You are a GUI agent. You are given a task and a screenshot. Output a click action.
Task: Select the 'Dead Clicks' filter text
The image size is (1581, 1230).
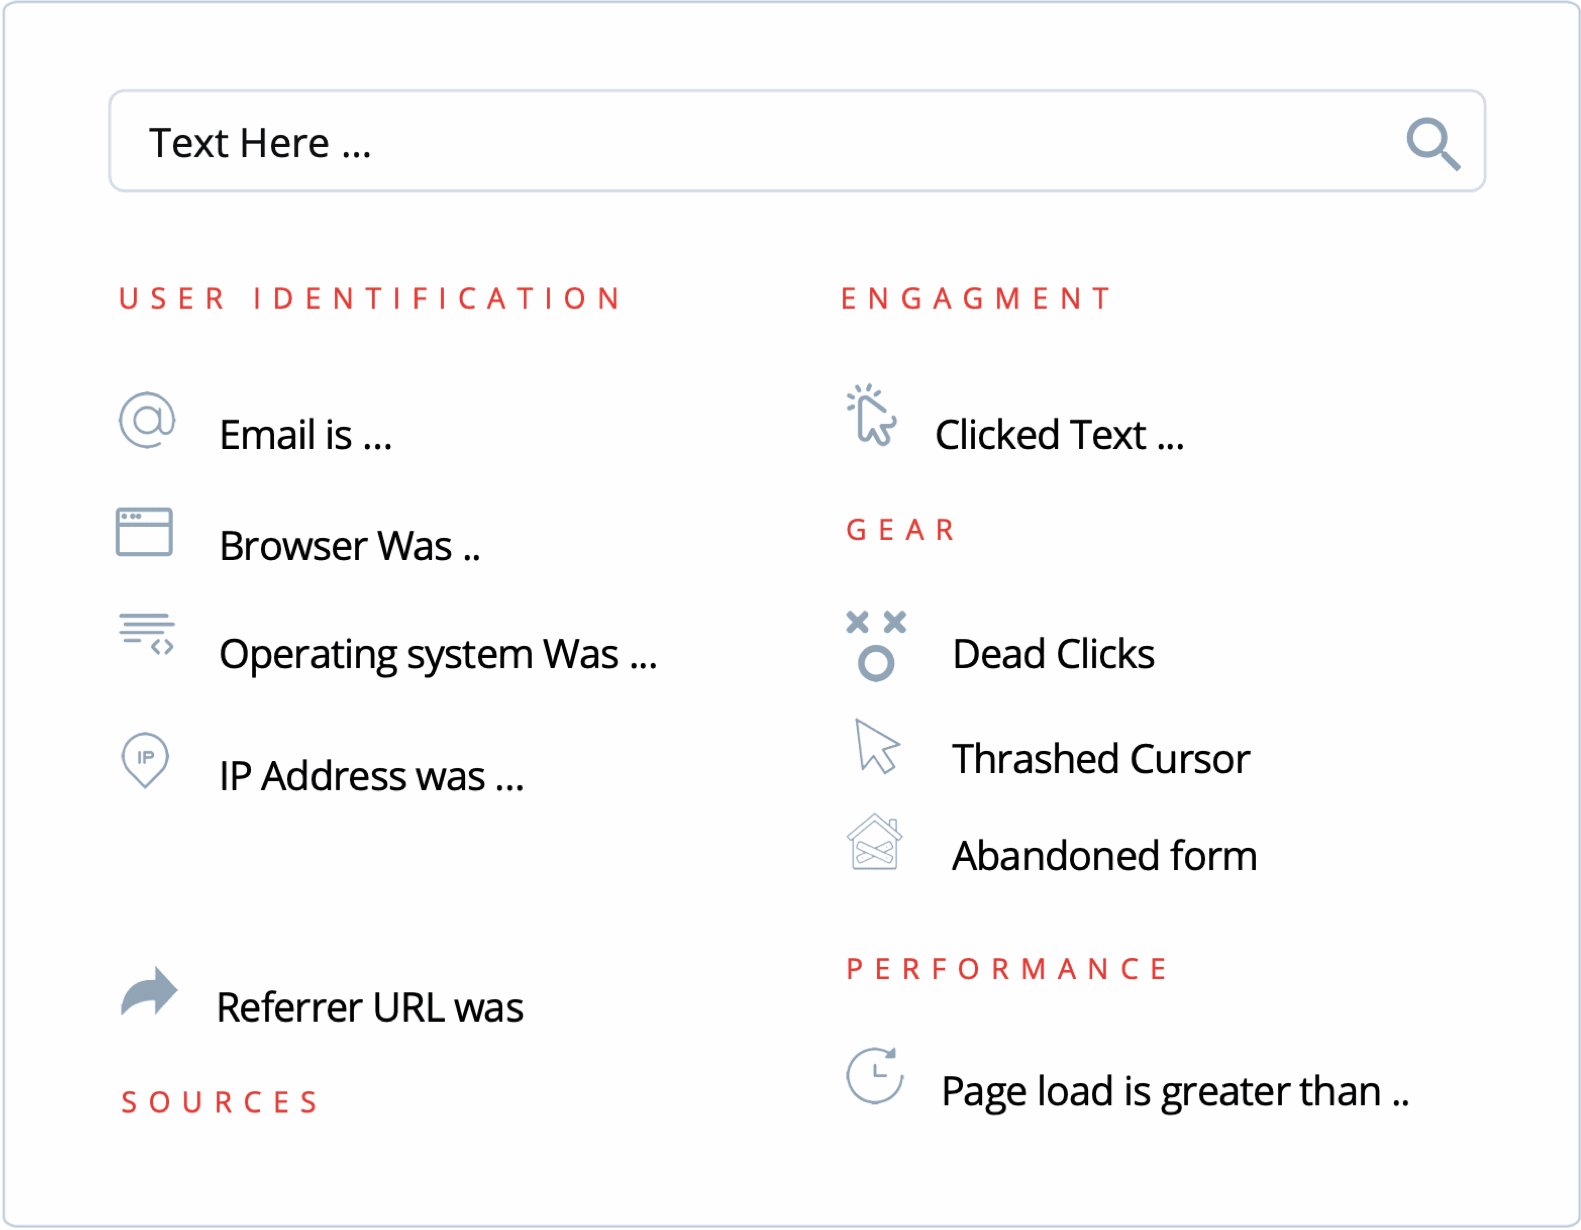pyautogui.click(x=1053, y=655)
